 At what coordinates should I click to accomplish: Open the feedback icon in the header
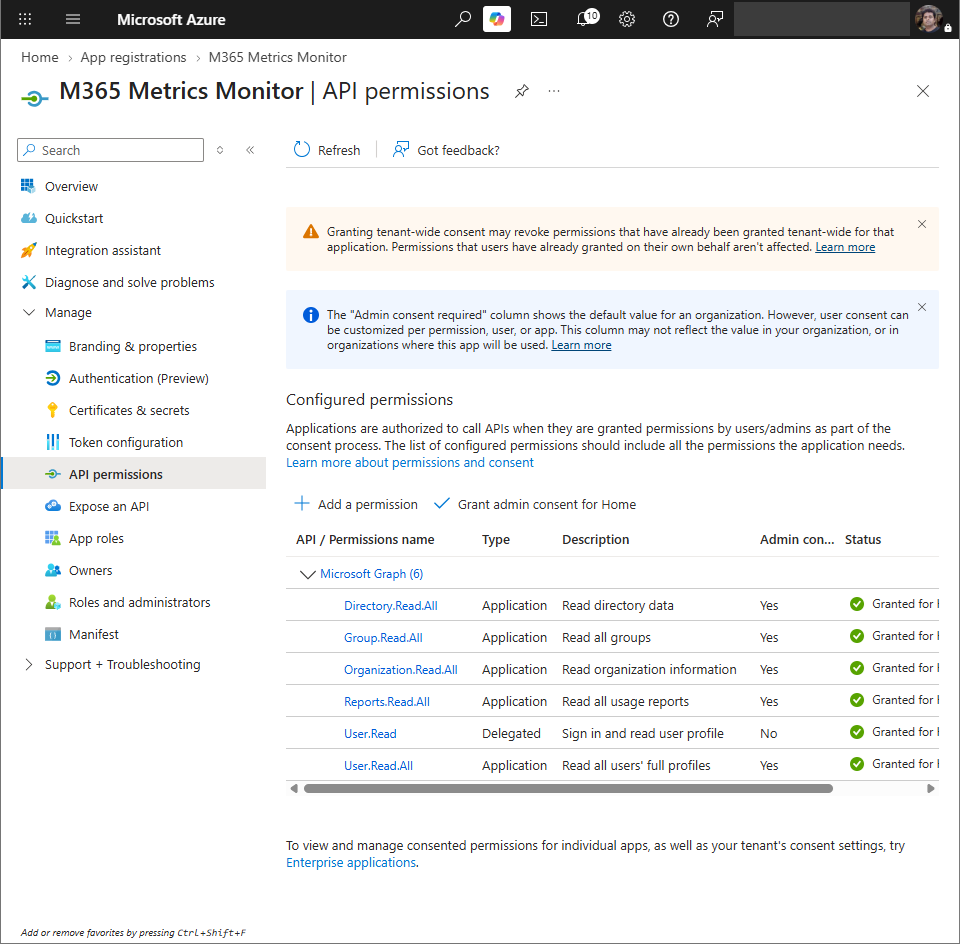click(x=714, y=19)
